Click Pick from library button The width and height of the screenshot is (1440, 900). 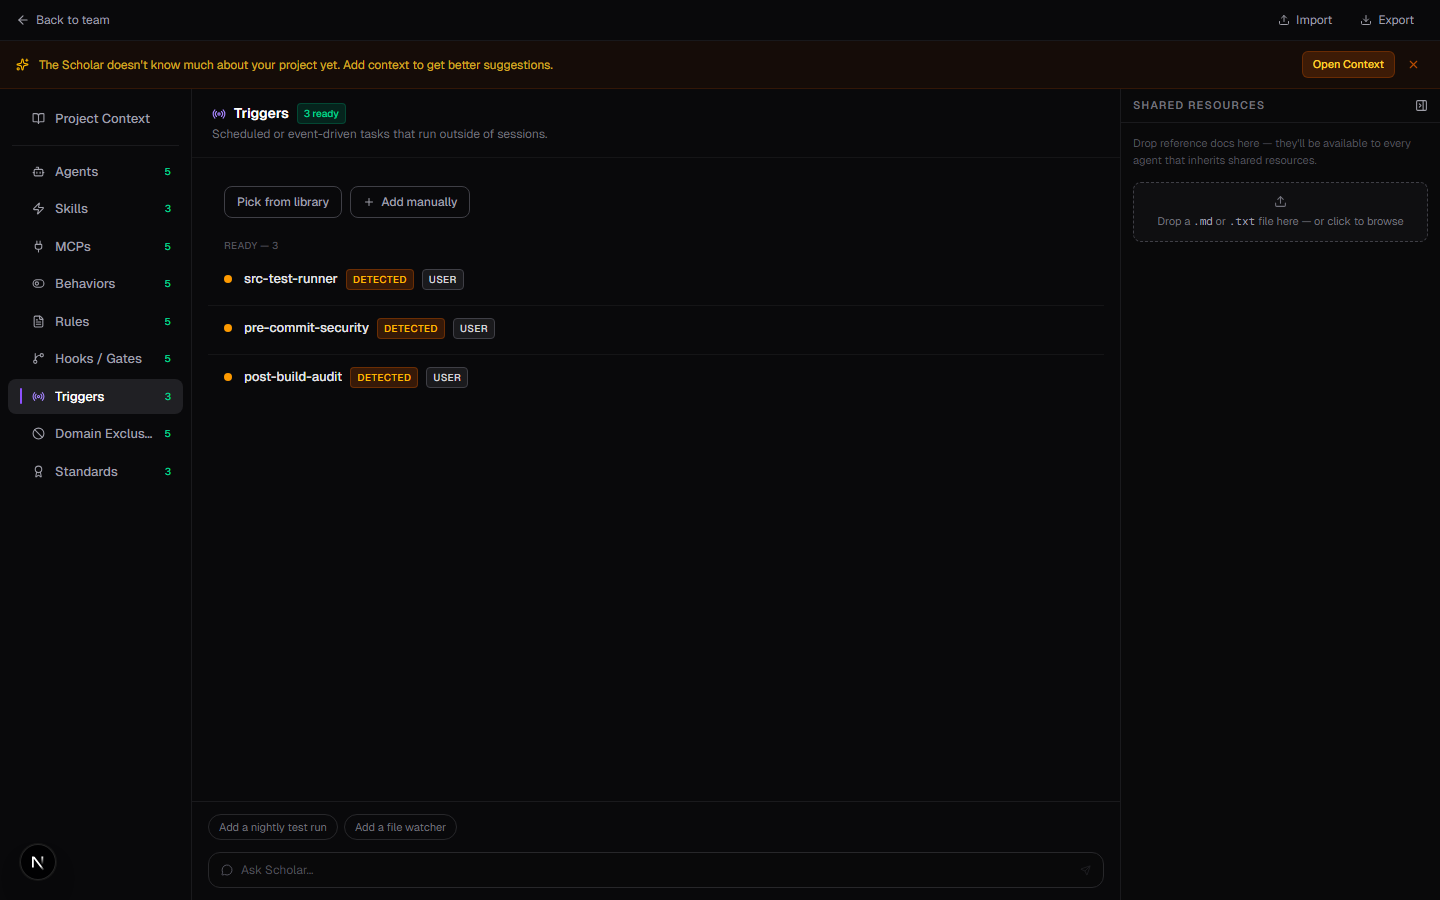click(x=283, y=202)
